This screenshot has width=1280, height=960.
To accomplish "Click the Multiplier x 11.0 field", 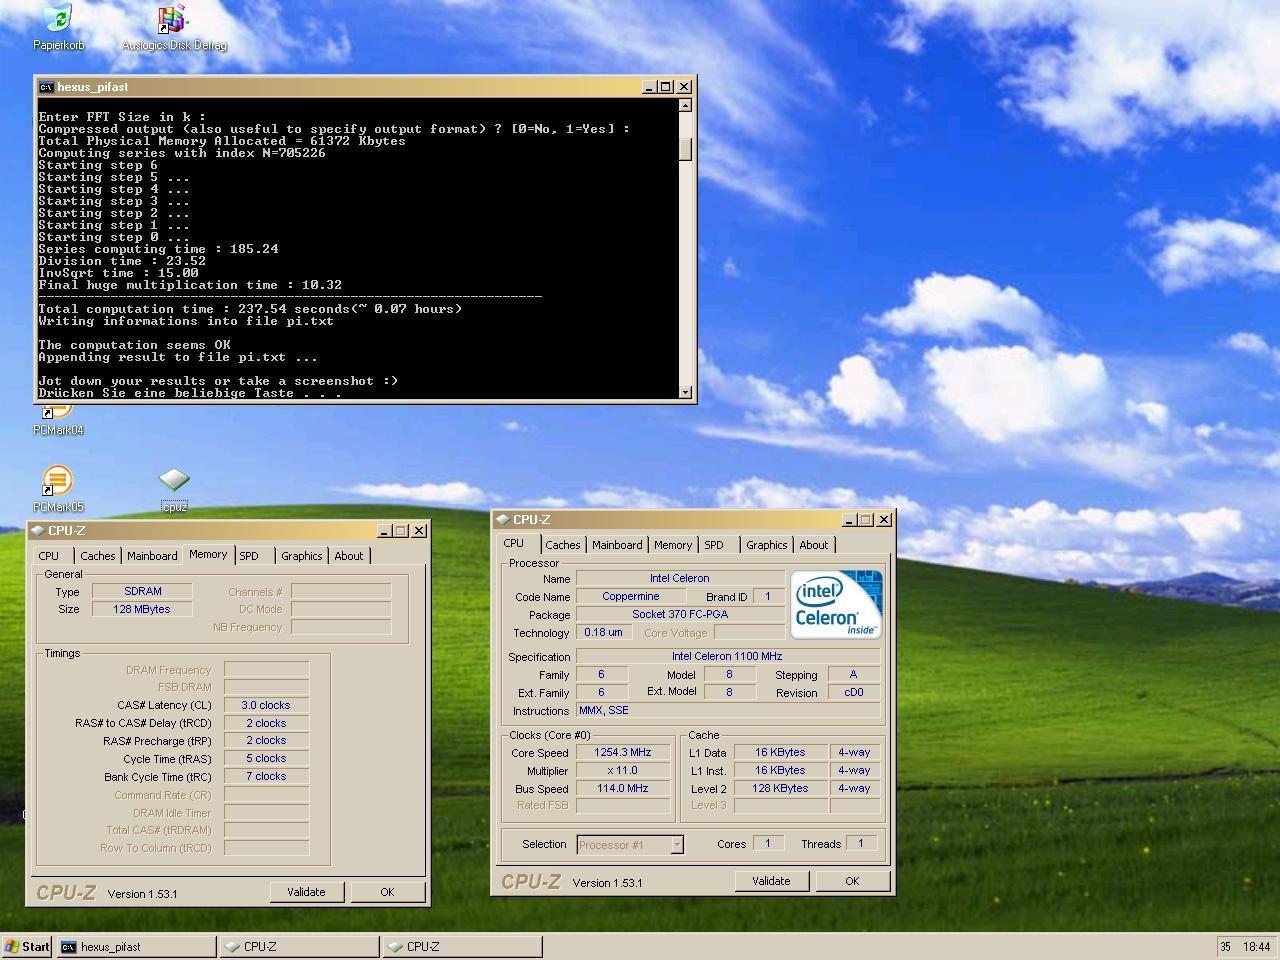I will click(623, 770).
